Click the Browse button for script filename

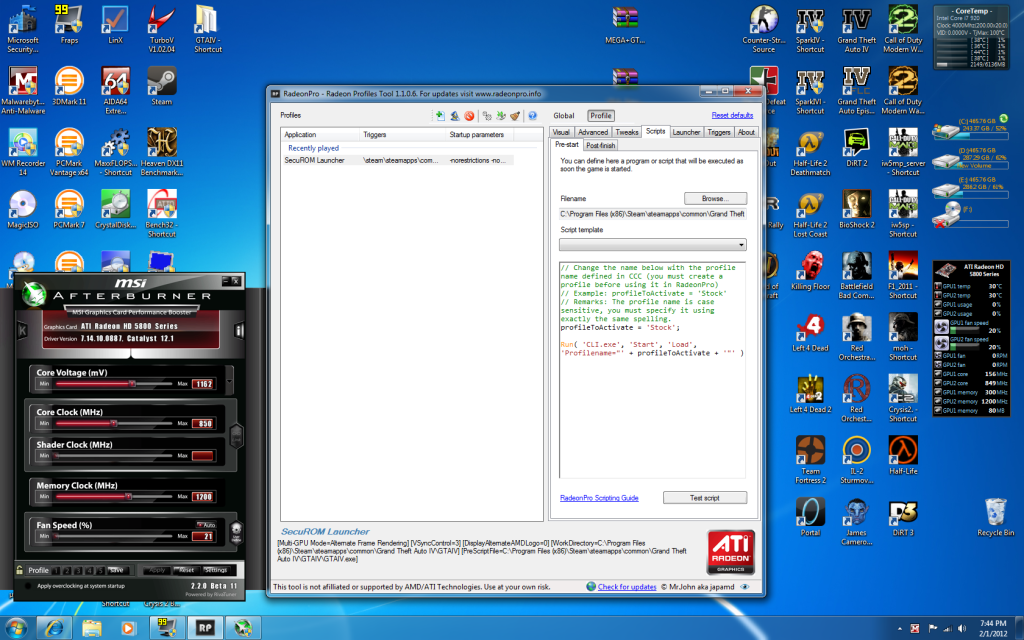point(715,199)
